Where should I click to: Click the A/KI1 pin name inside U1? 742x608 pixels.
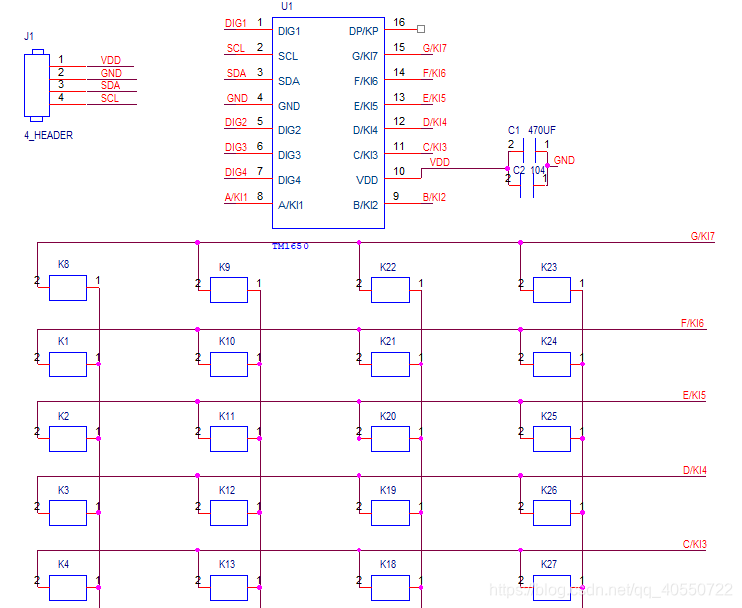(x=291, y=205)
